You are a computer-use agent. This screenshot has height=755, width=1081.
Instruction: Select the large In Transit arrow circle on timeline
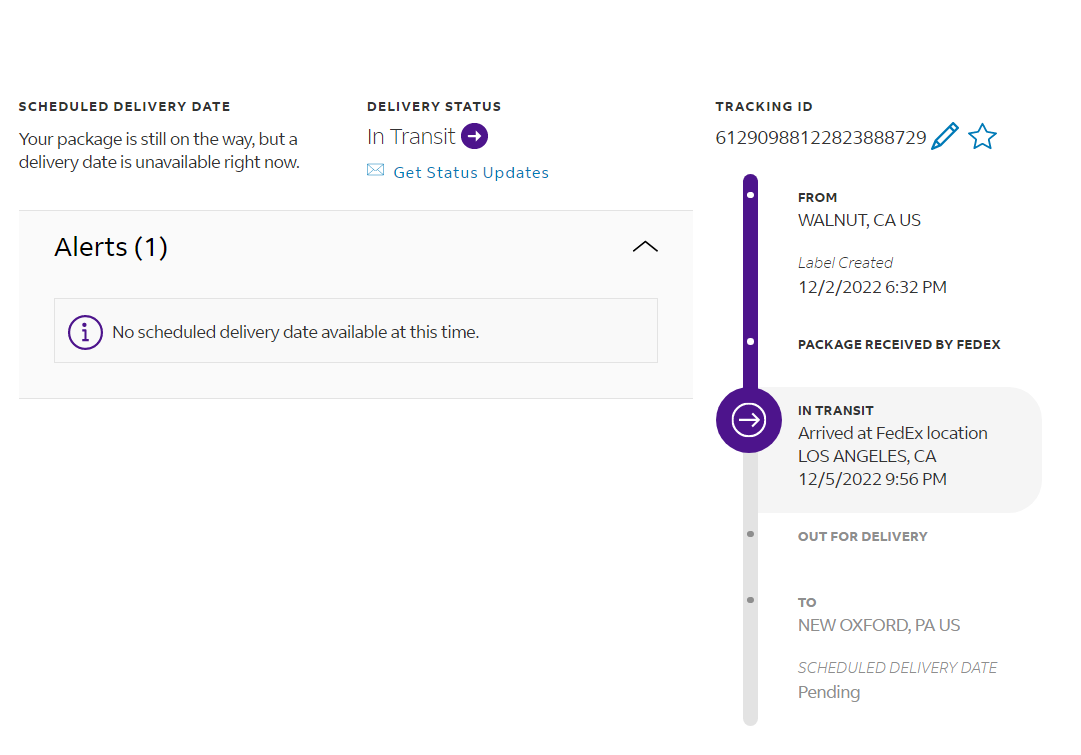point(749,420)
